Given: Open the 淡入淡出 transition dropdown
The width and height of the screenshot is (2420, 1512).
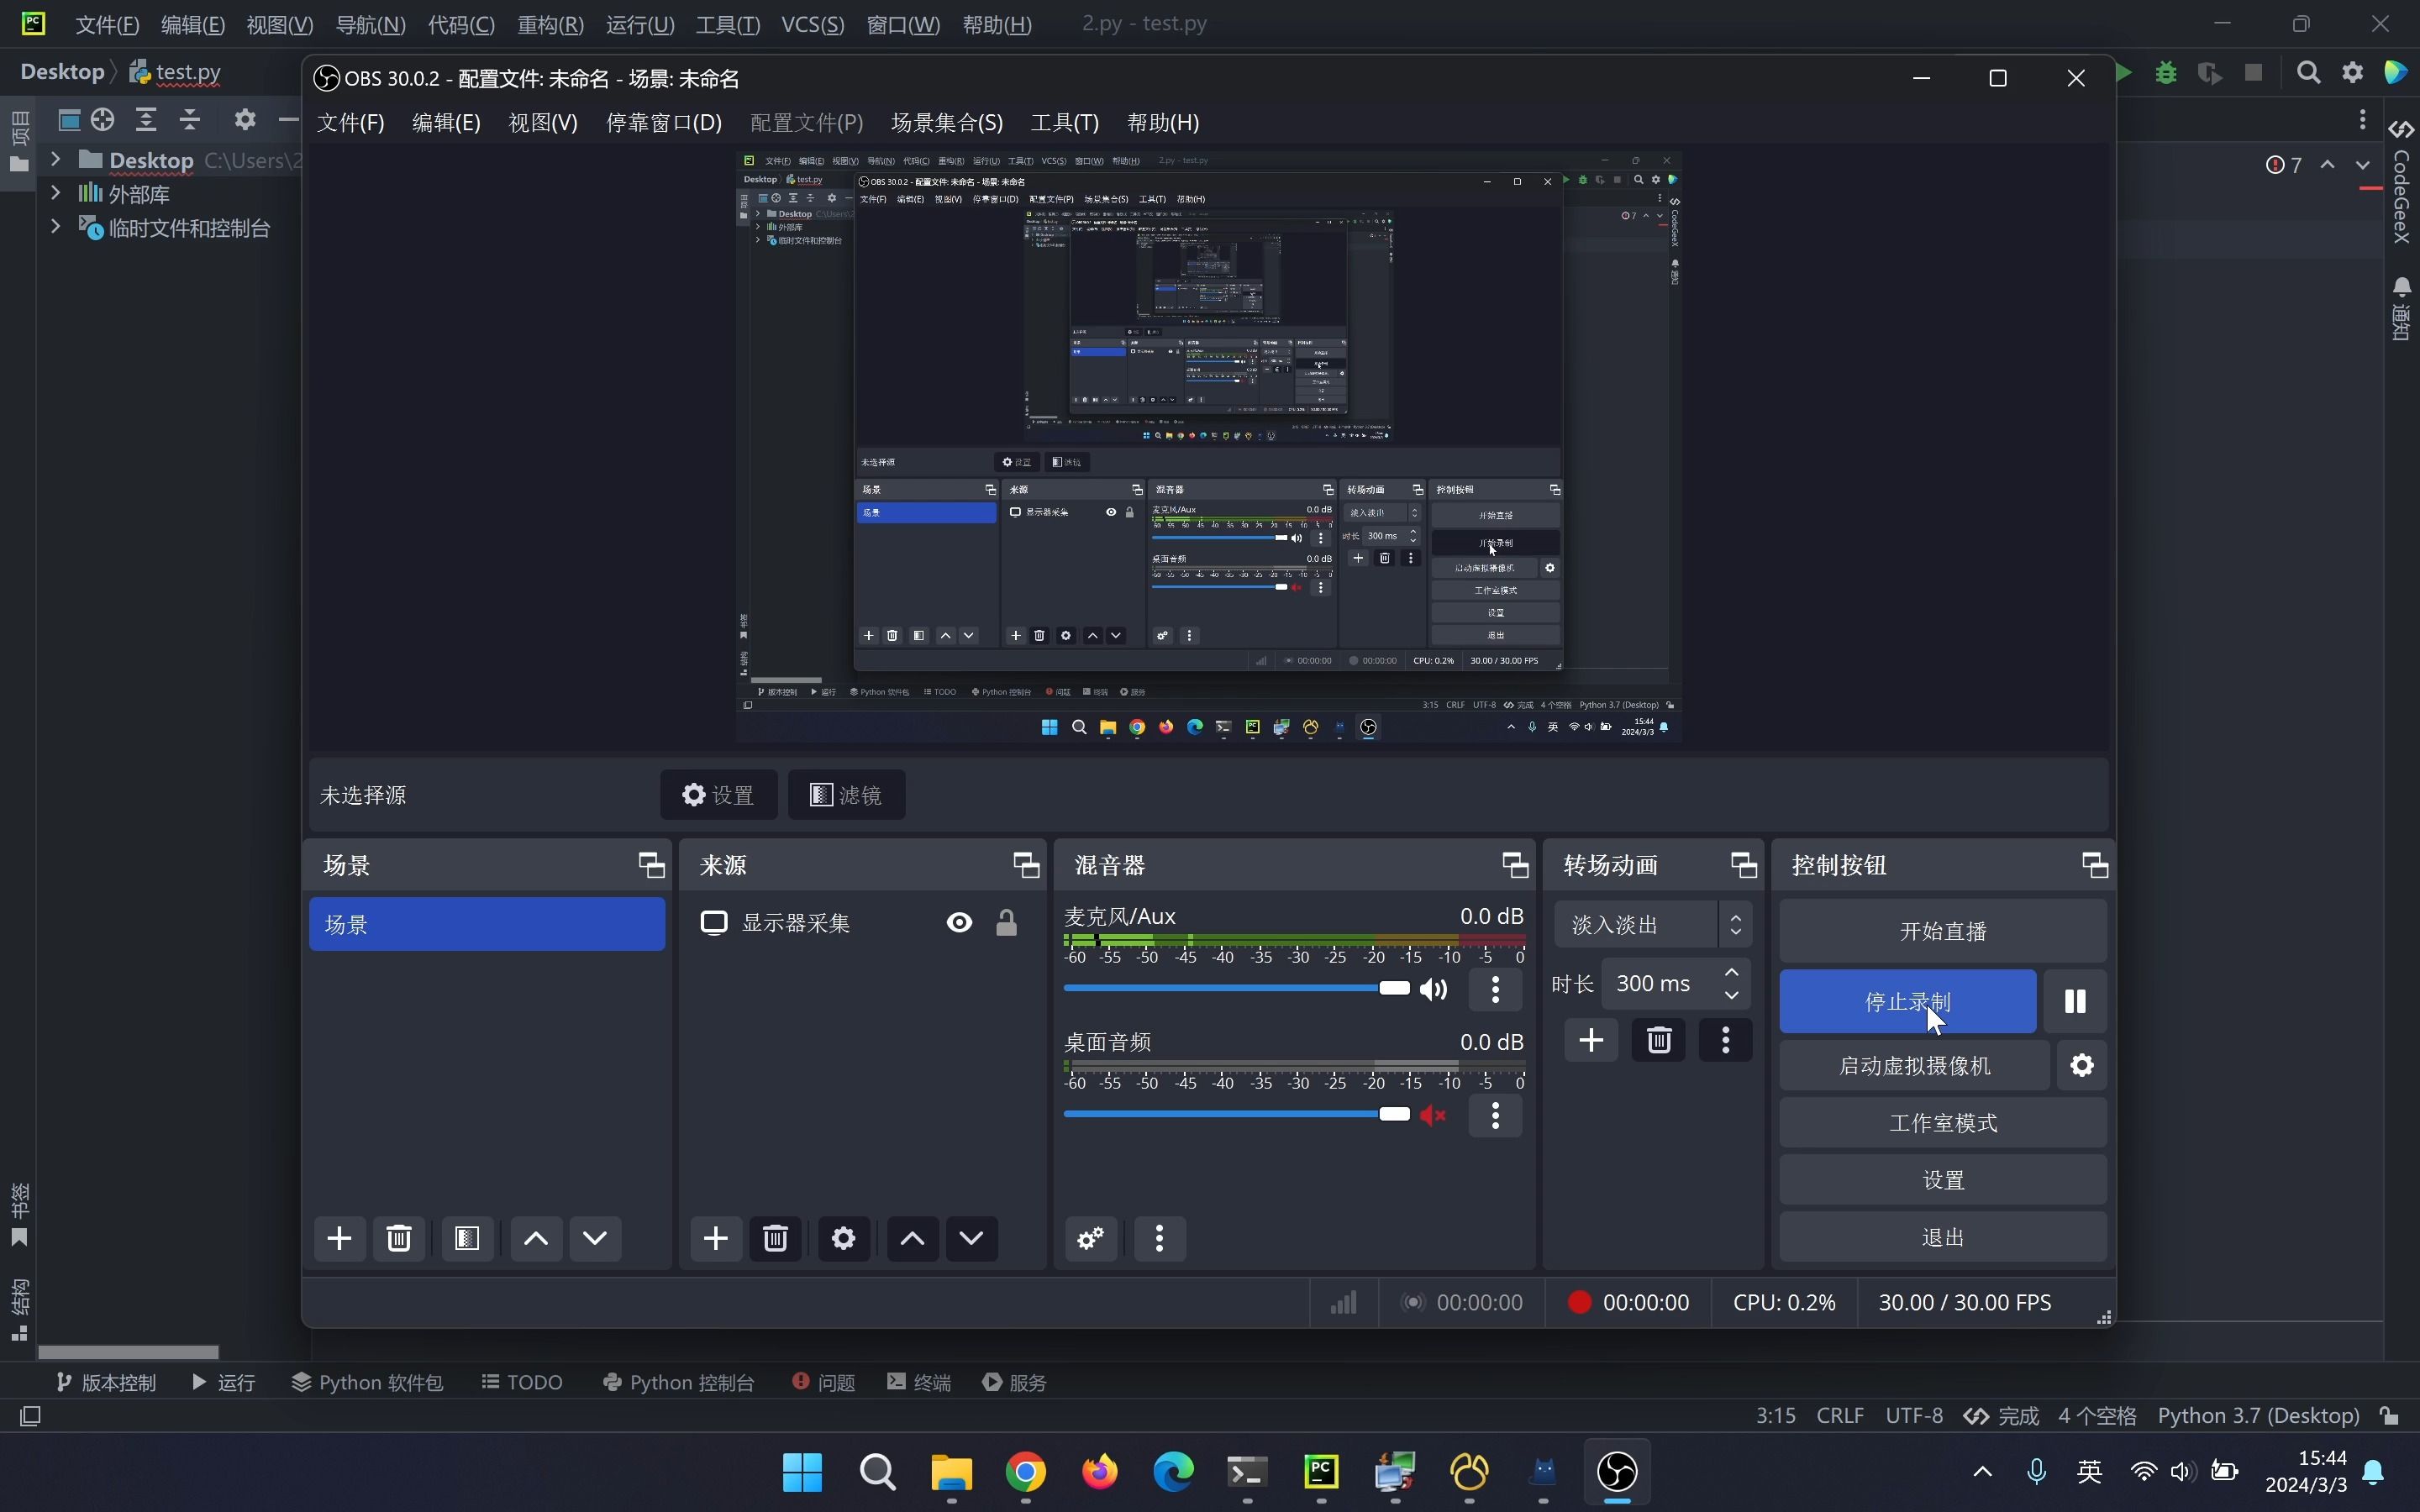Looking at the screenshot, I should pyautogui.click(x=1652, y=924).
